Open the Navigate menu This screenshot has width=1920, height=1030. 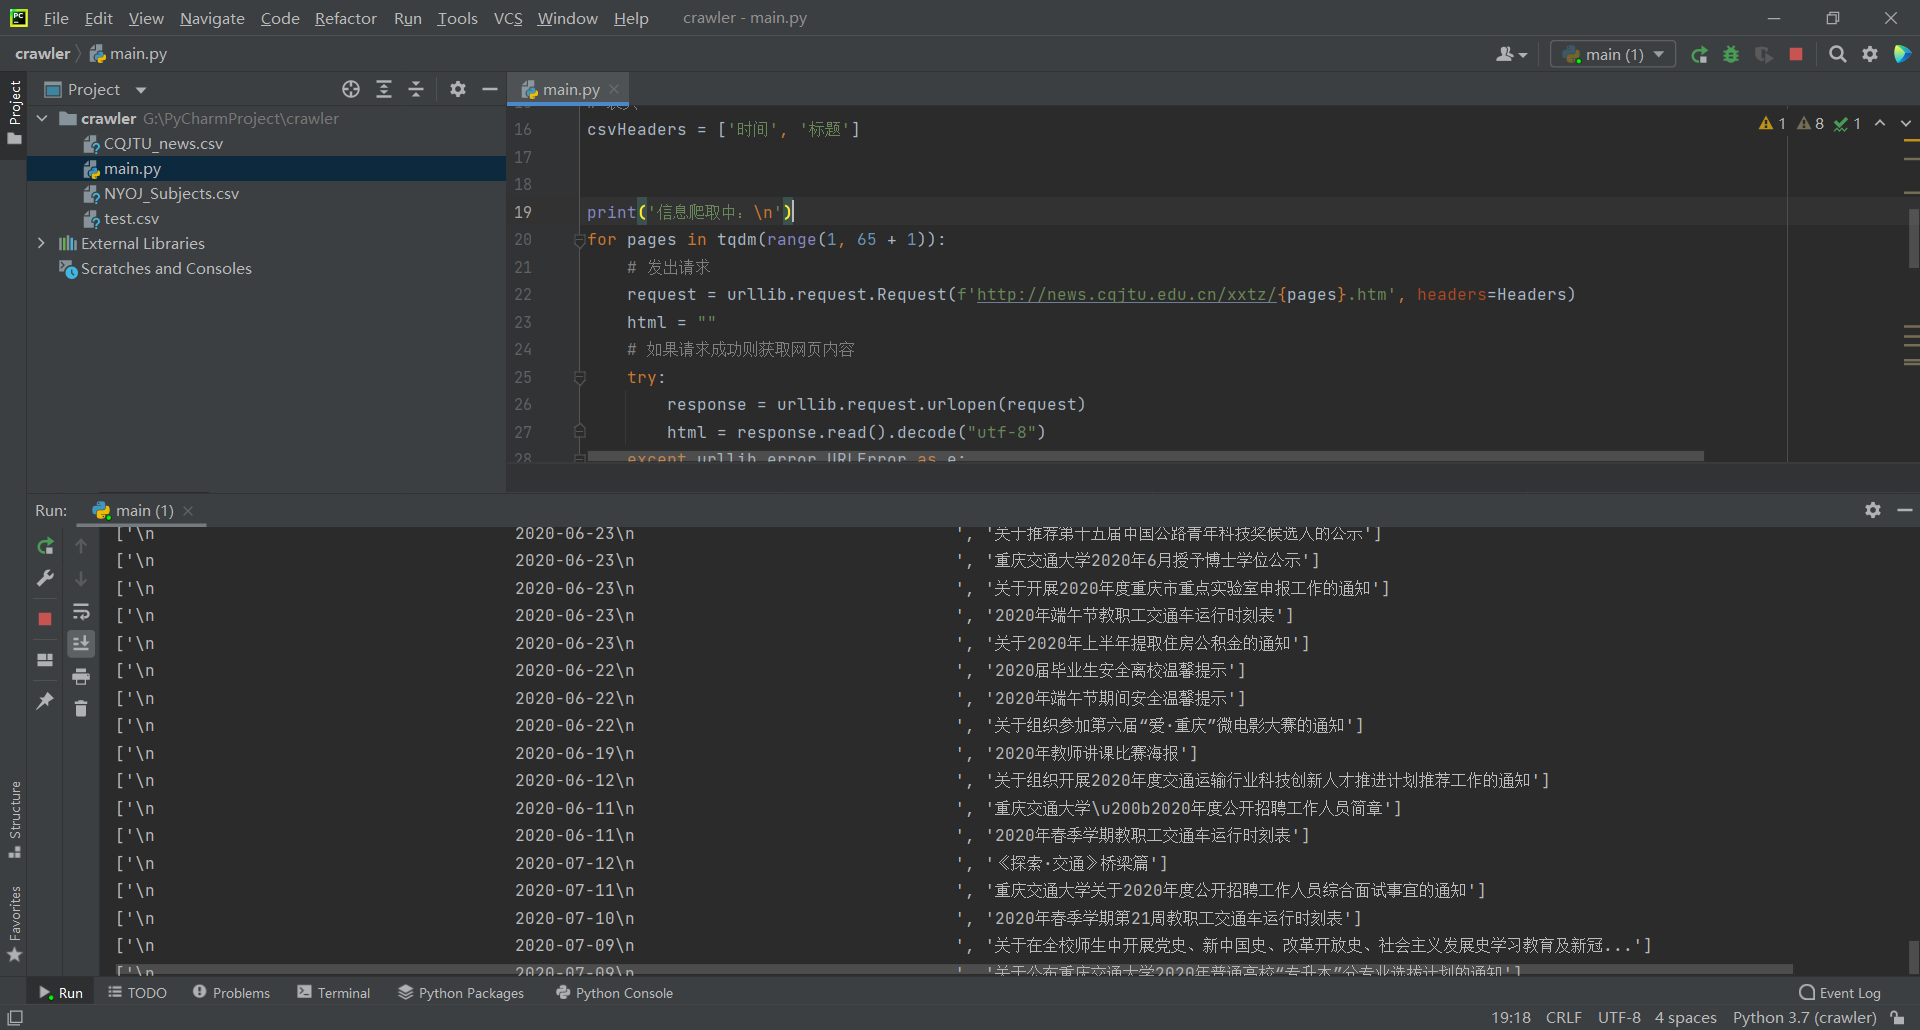point(212,18)
